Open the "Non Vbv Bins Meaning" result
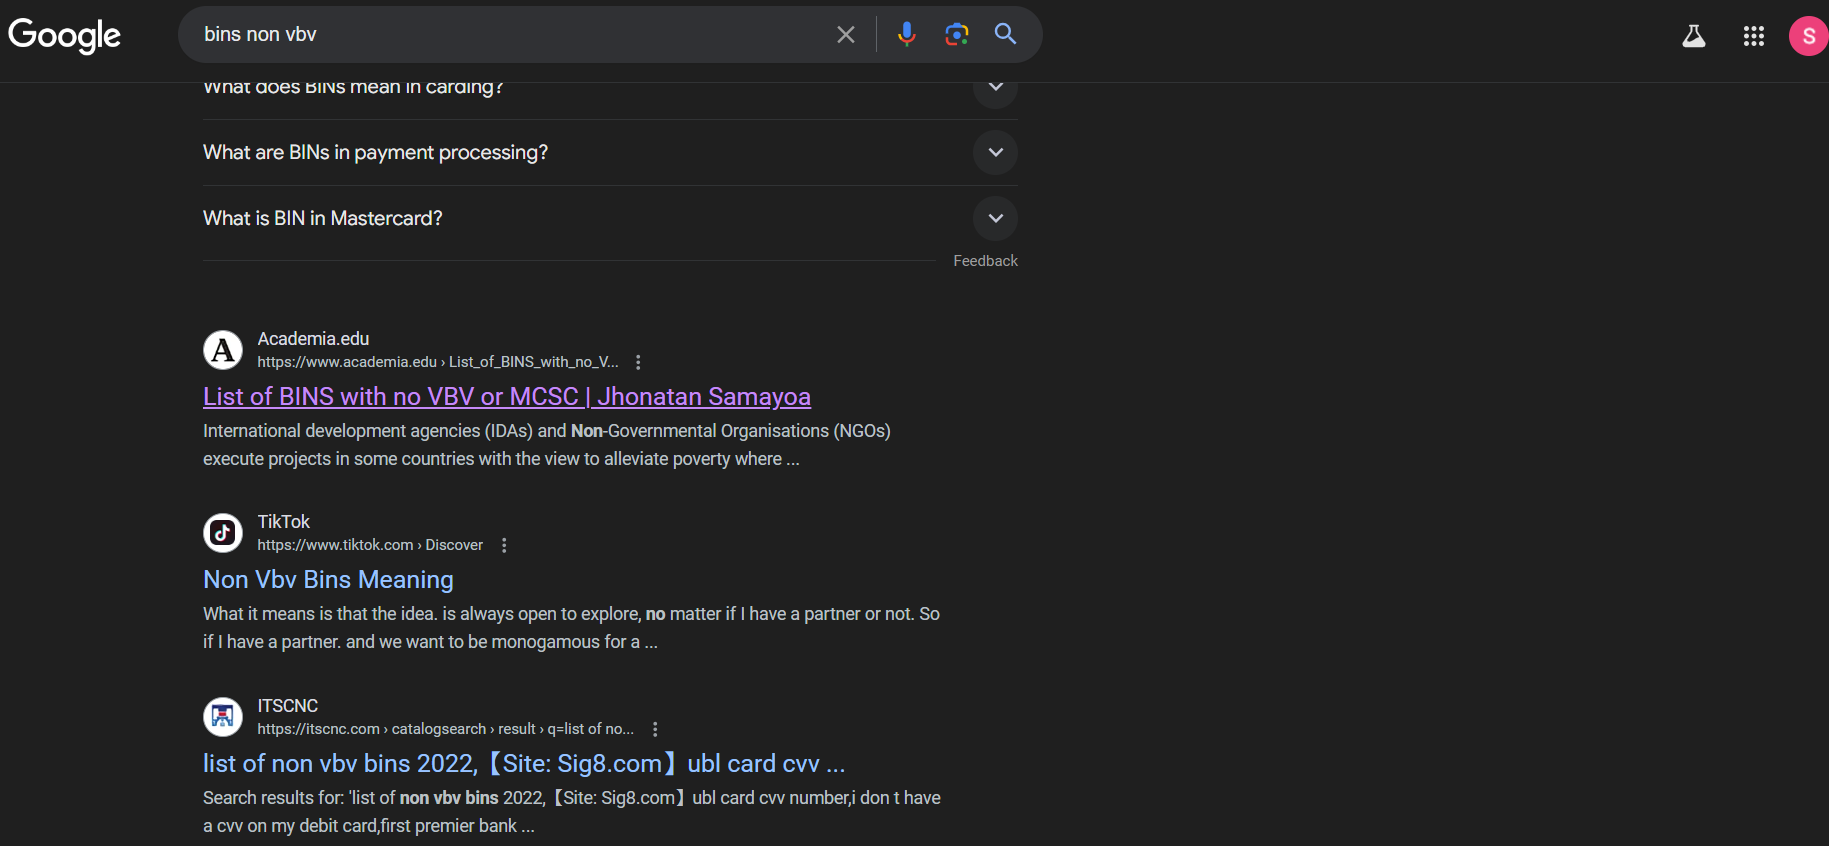The width and height of the screenshot is (1829, 846). (328, 580)
